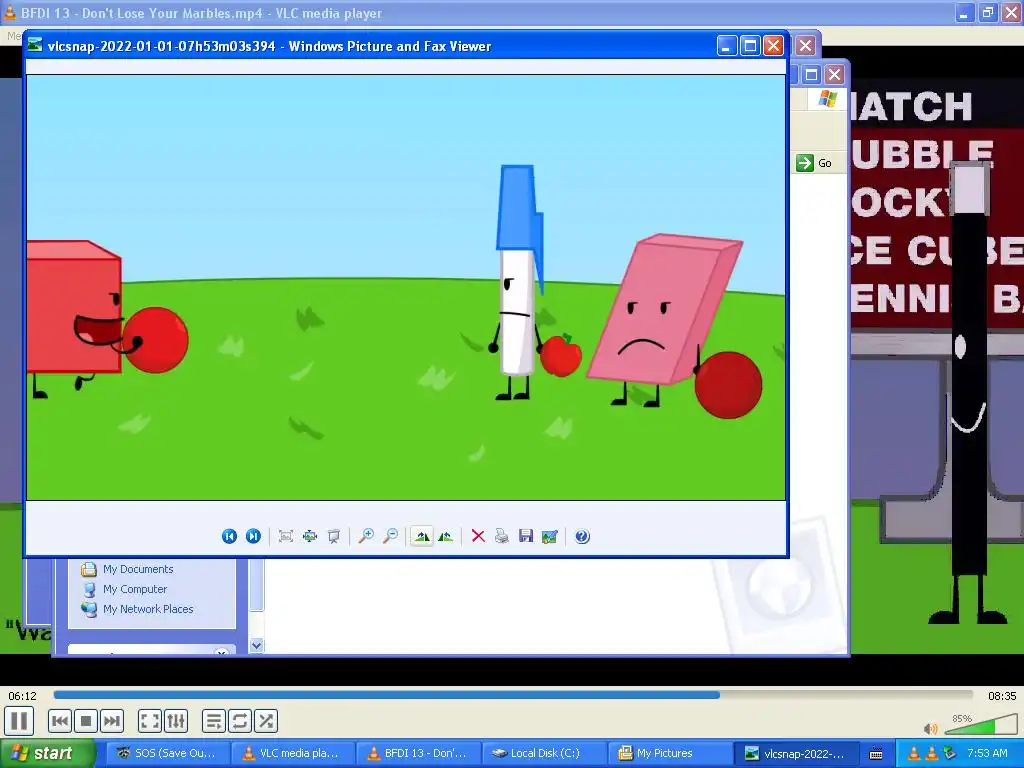
Task: Select Actual Size view icon
Action: (310, 536)
